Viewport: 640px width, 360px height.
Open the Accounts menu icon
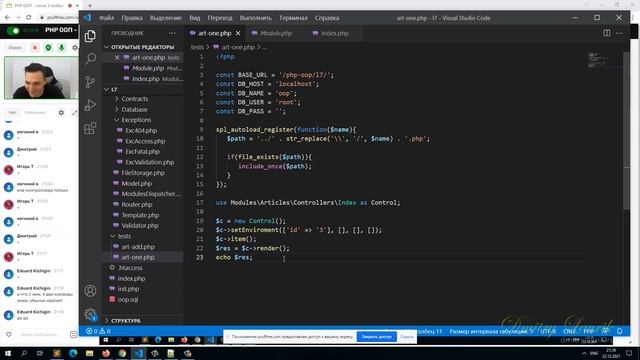(x=90, y=291)
